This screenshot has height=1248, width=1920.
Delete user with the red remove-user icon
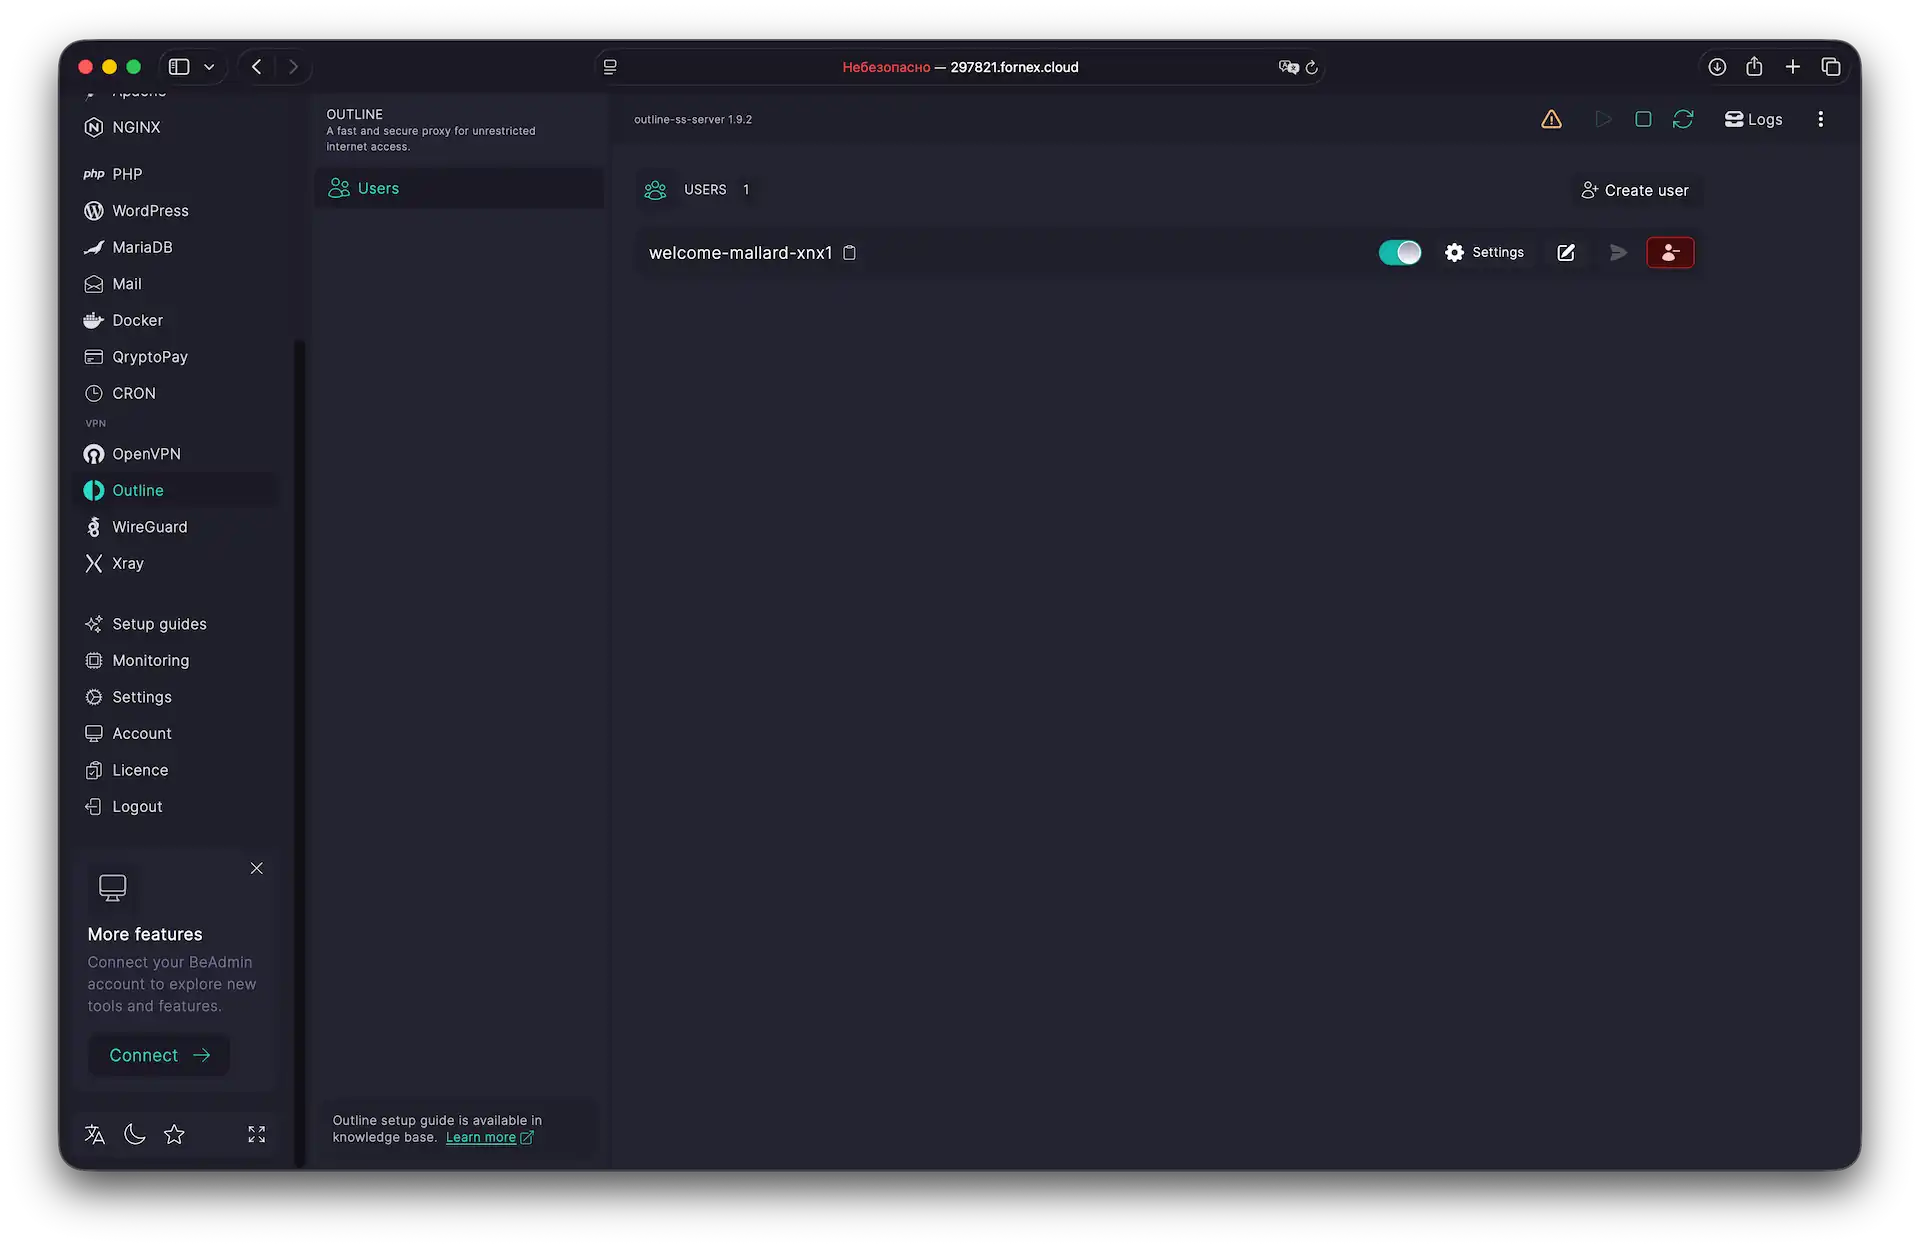[x=1670, y=252]
